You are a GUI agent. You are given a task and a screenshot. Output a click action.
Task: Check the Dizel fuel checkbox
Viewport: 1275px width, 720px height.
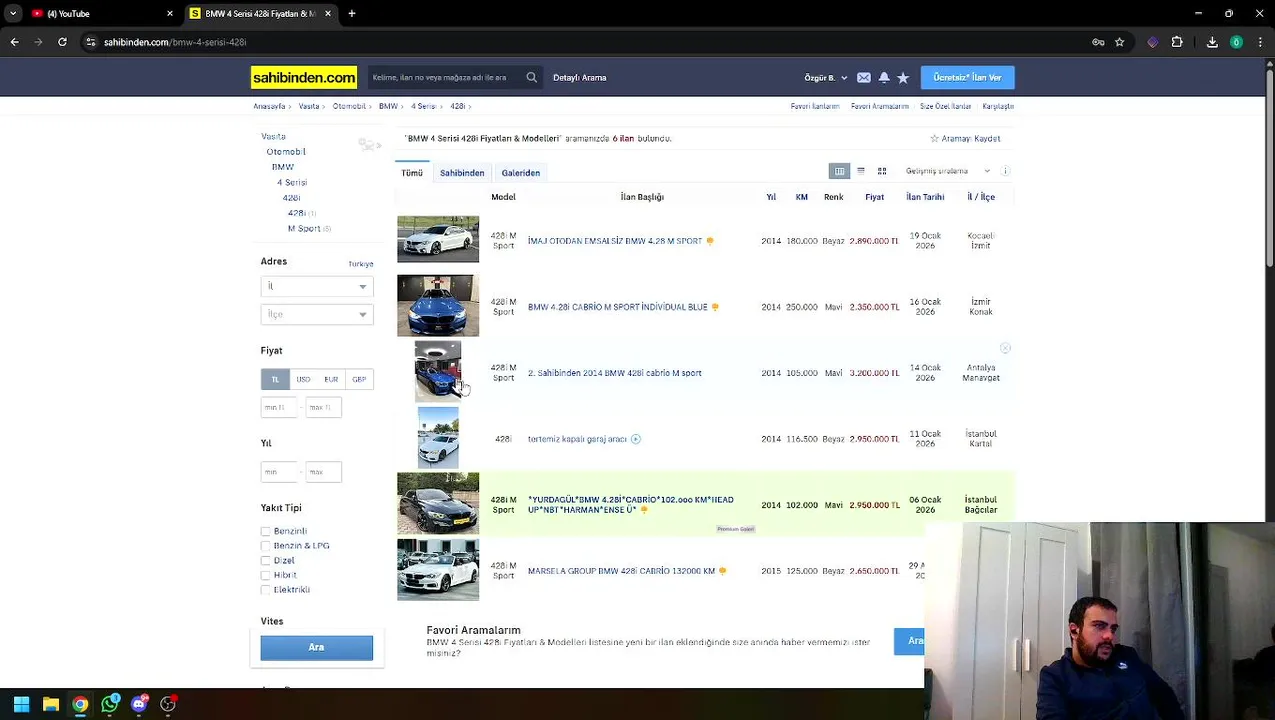tap(266, 561)
